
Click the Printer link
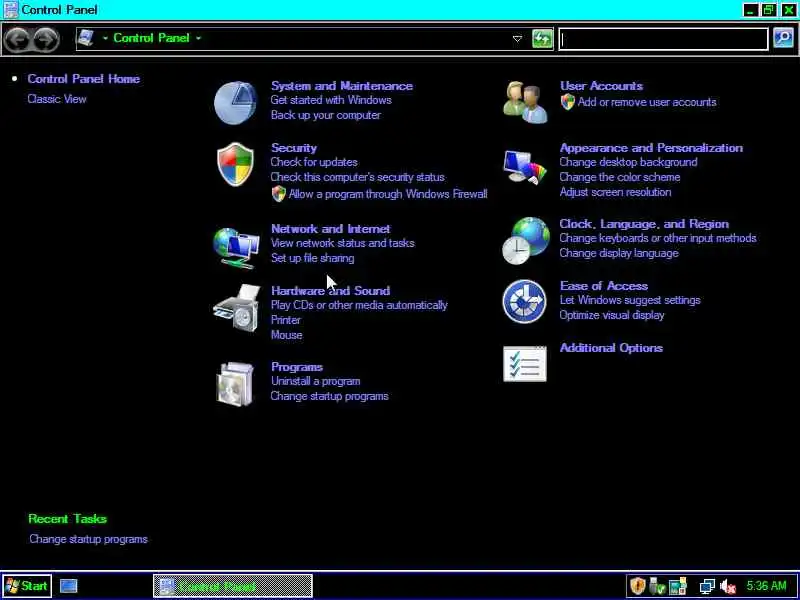coord(286,320)
